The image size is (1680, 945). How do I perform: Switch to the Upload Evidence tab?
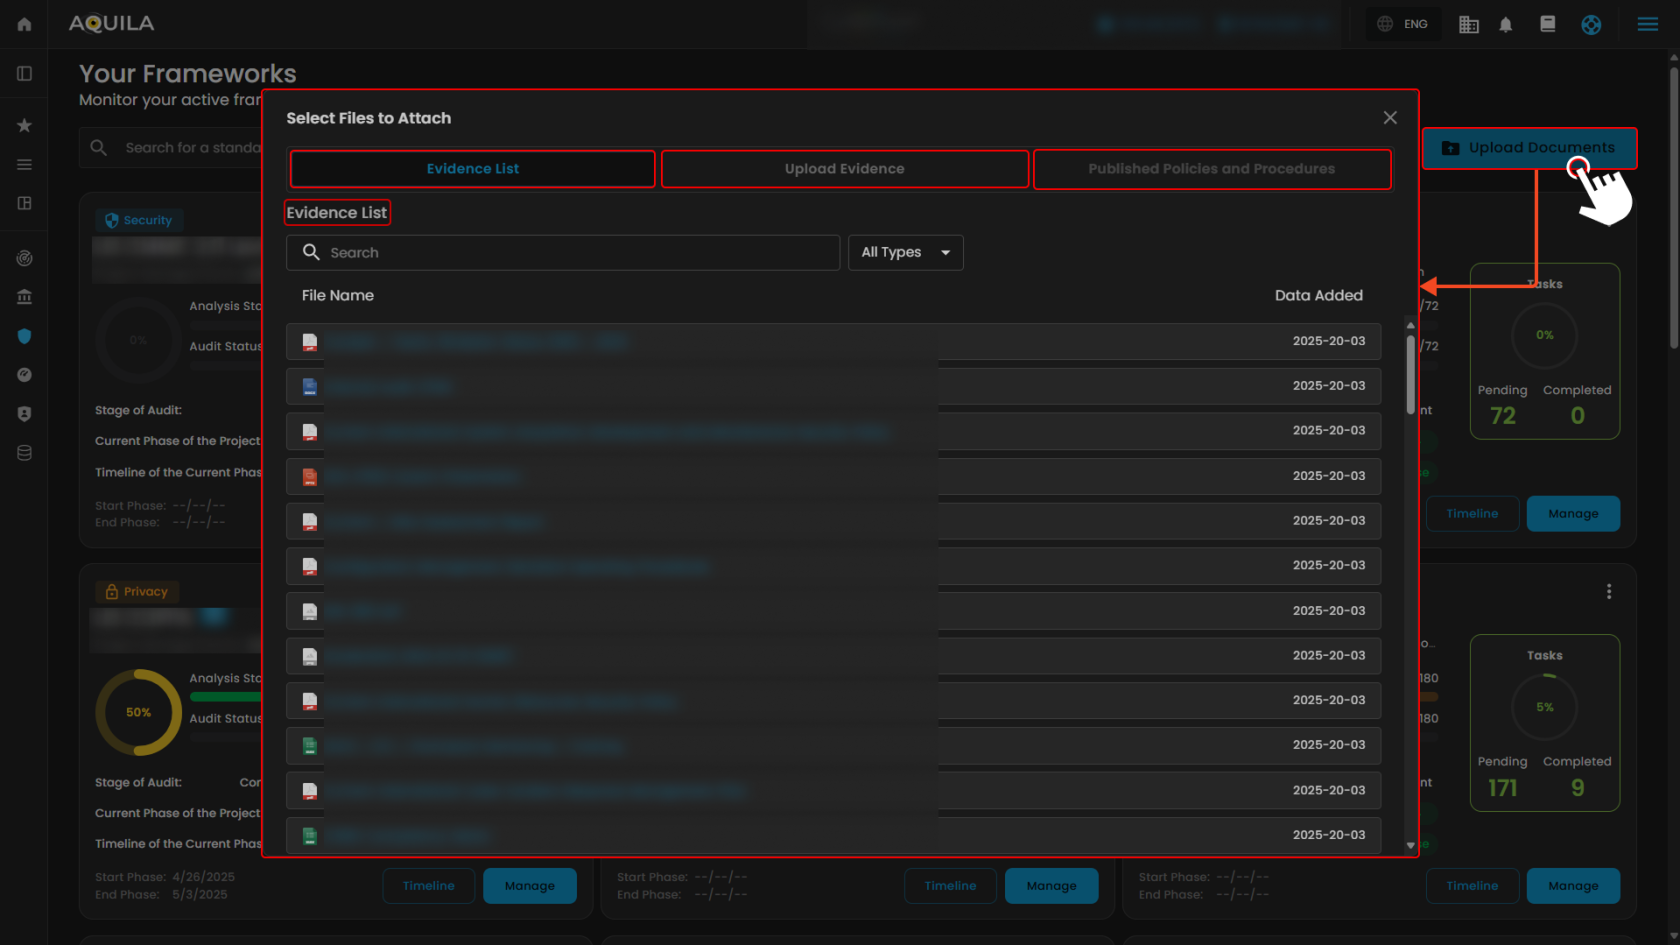click(x=844, y=168)
